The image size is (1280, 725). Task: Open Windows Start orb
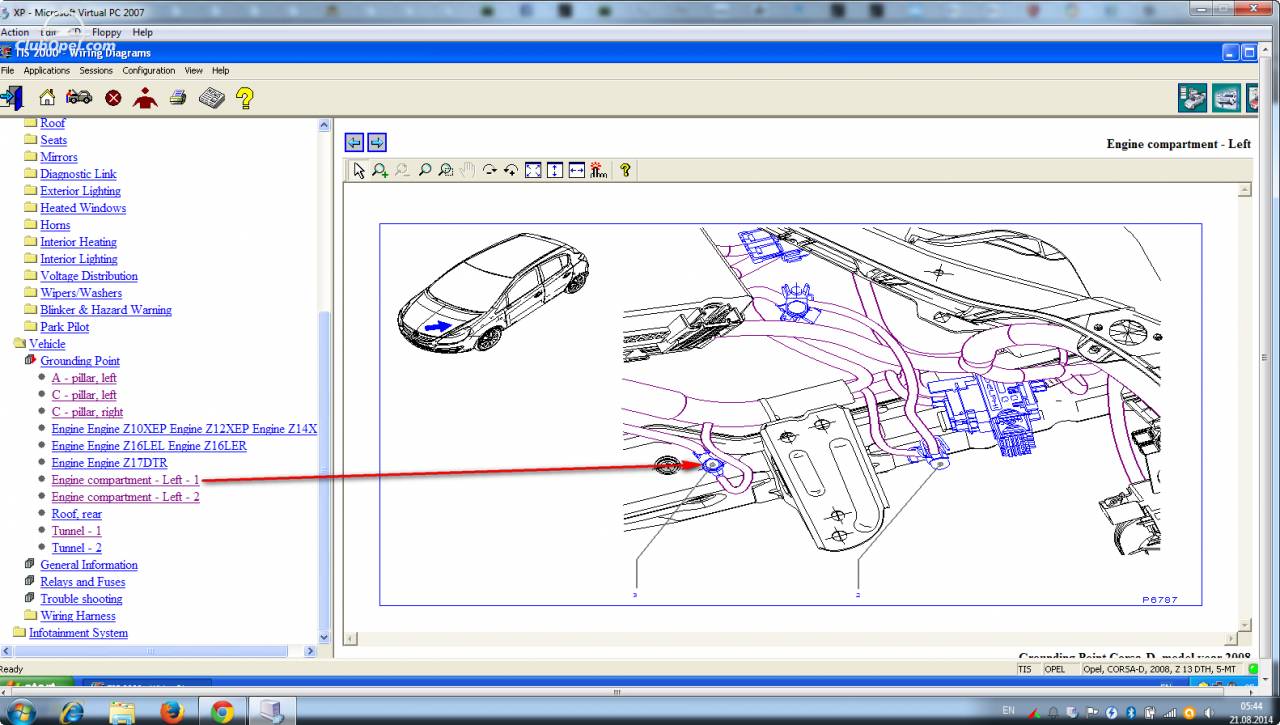21,711
